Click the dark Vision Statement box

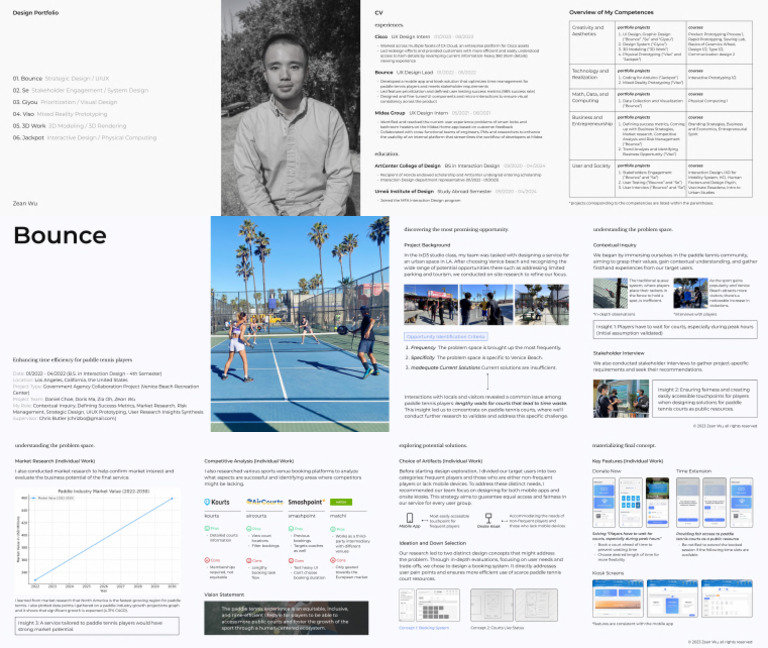click(286, 618)
